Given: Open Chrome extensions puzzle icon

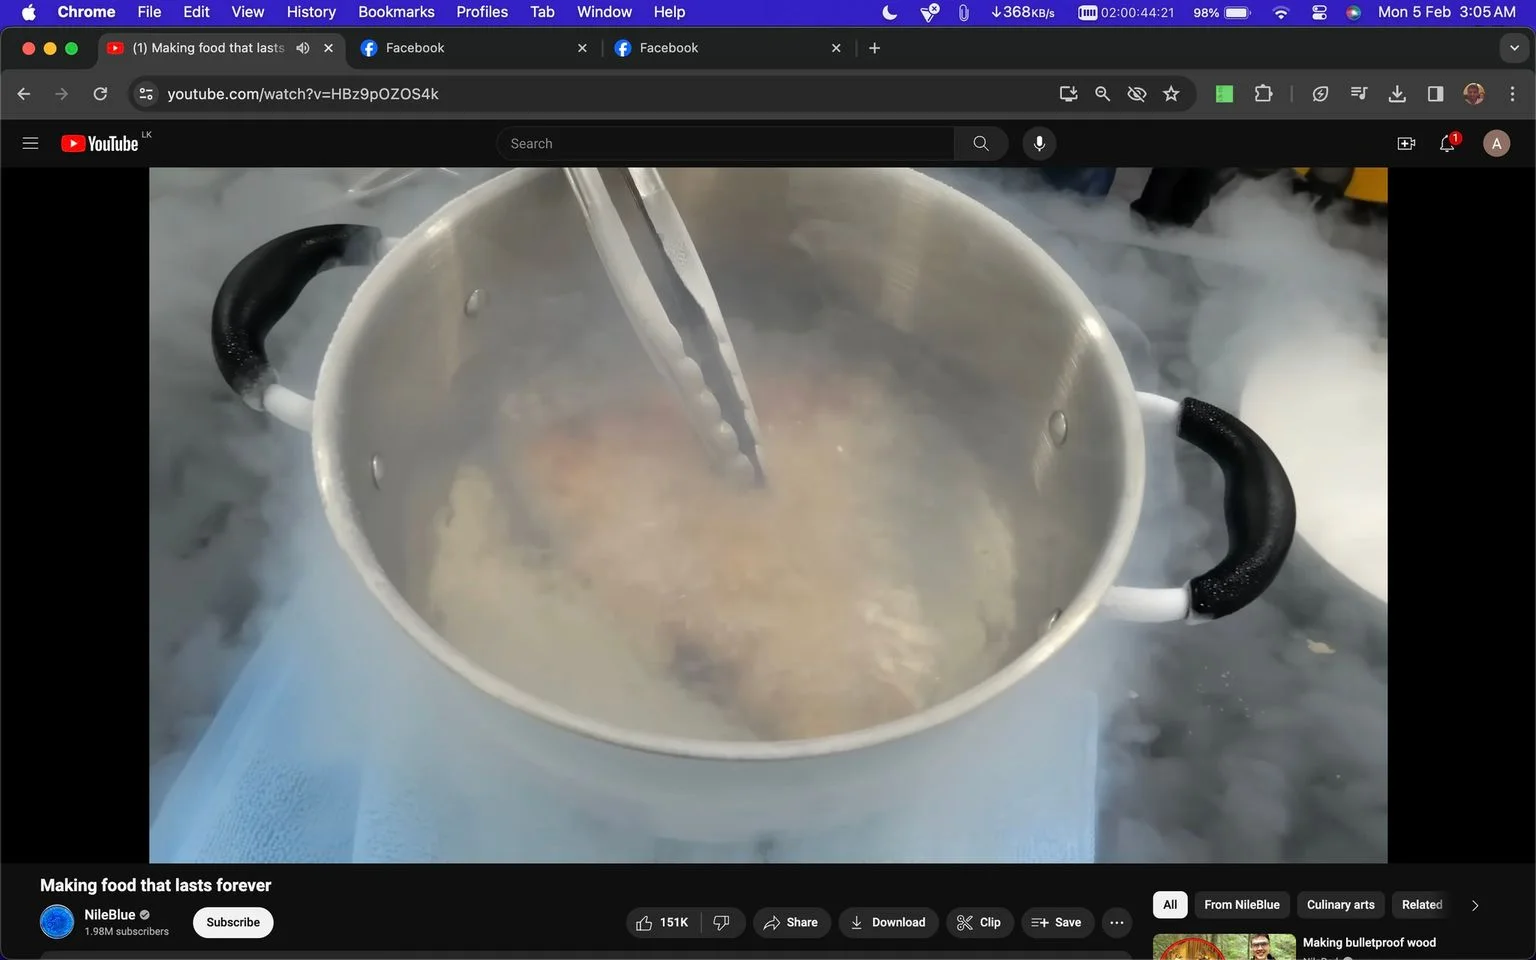Looking at the screenshot, I should point(1263,94).
